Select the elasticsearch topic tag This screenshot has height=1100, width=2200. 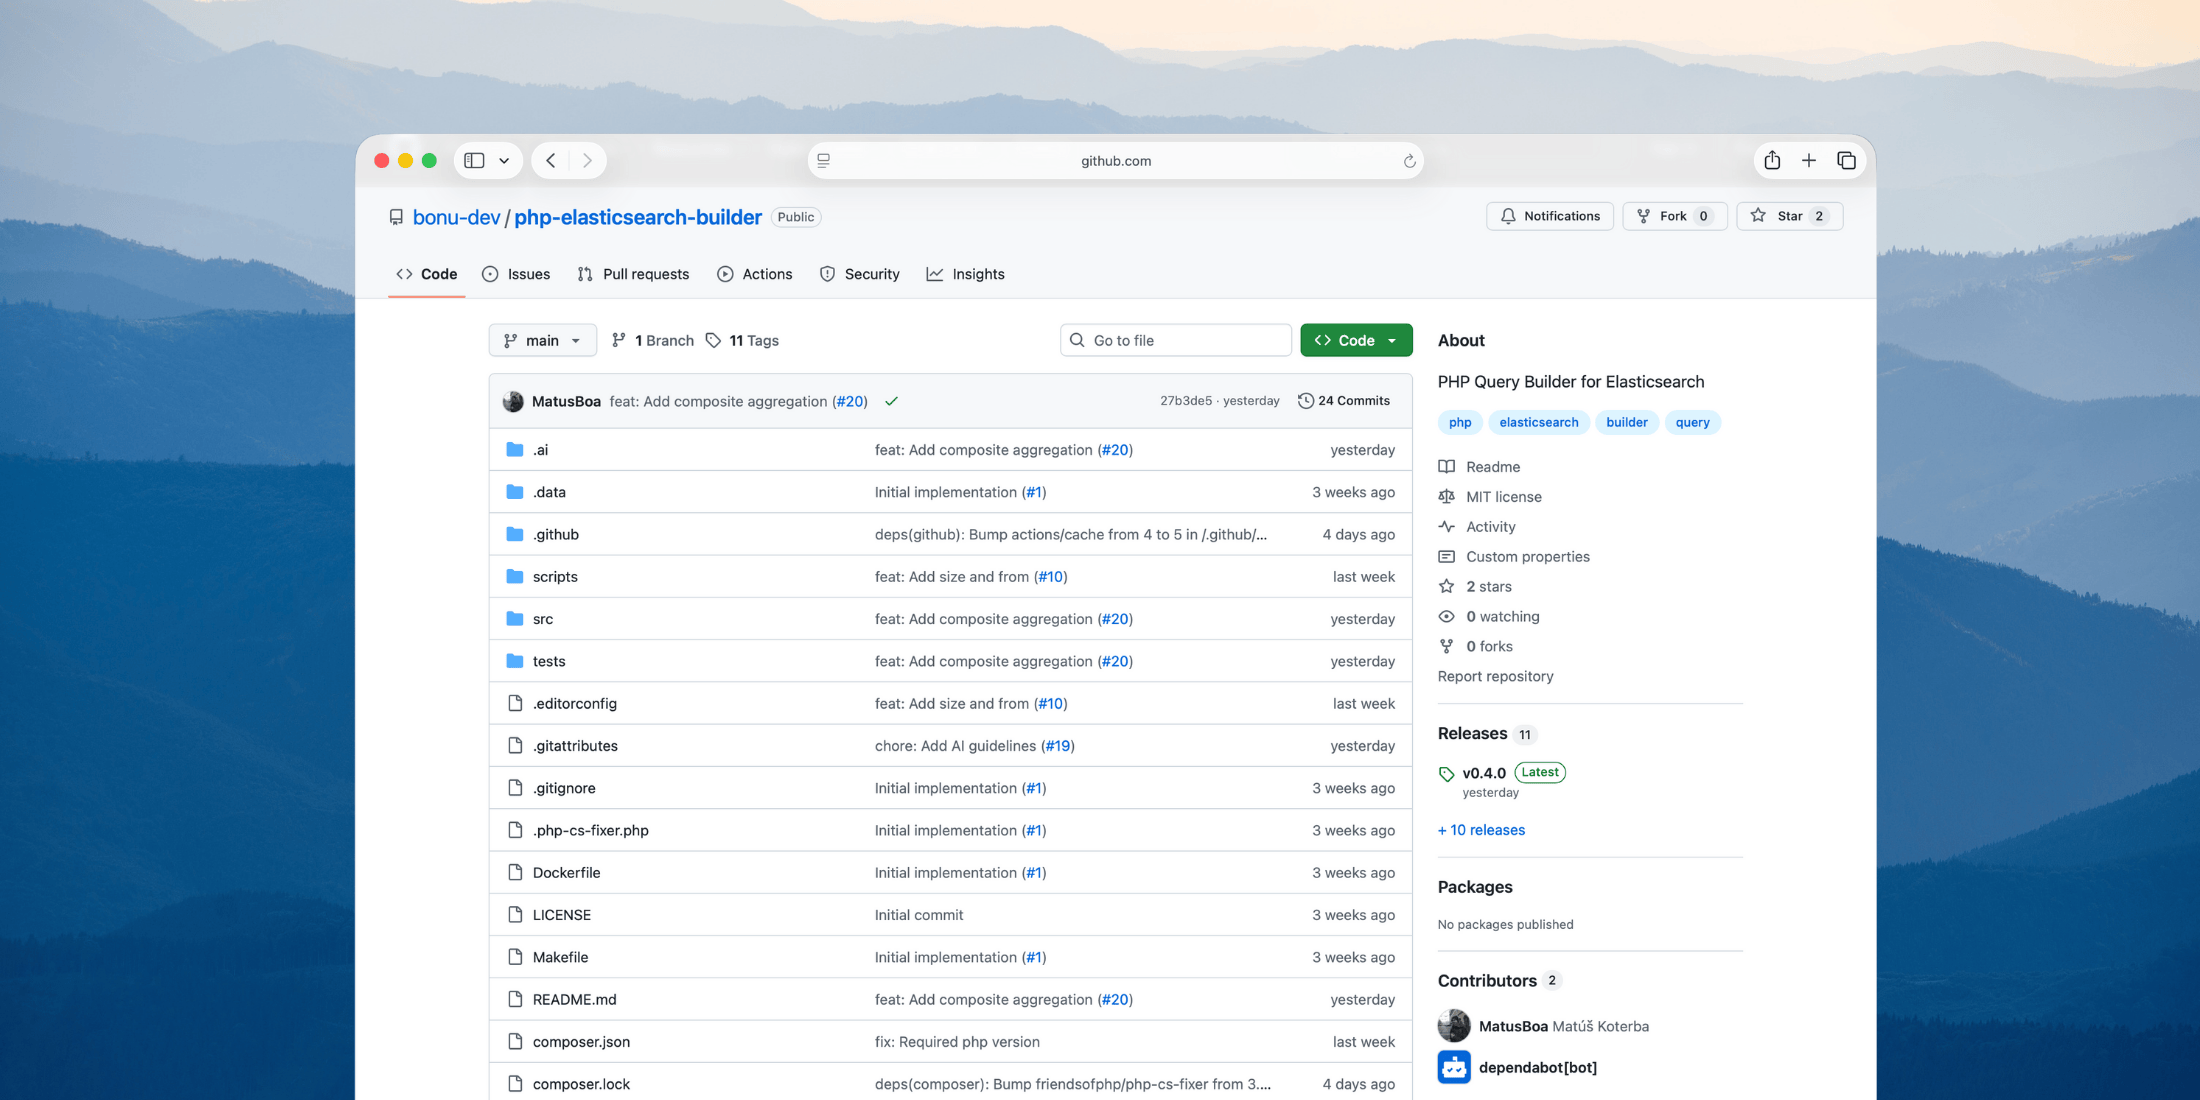coord(1539,422)
